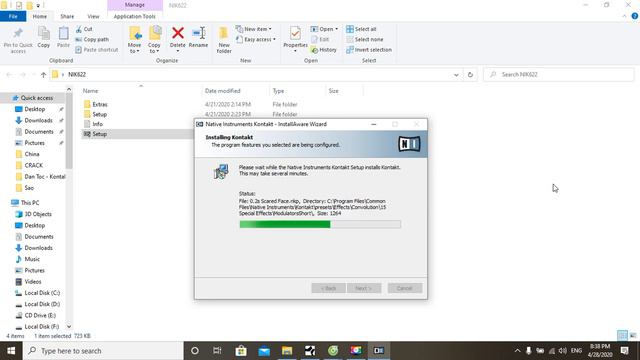The height and width of the screenshot is (360, 640).
Task: Open Videos under This PC
Action: [33, 282]
